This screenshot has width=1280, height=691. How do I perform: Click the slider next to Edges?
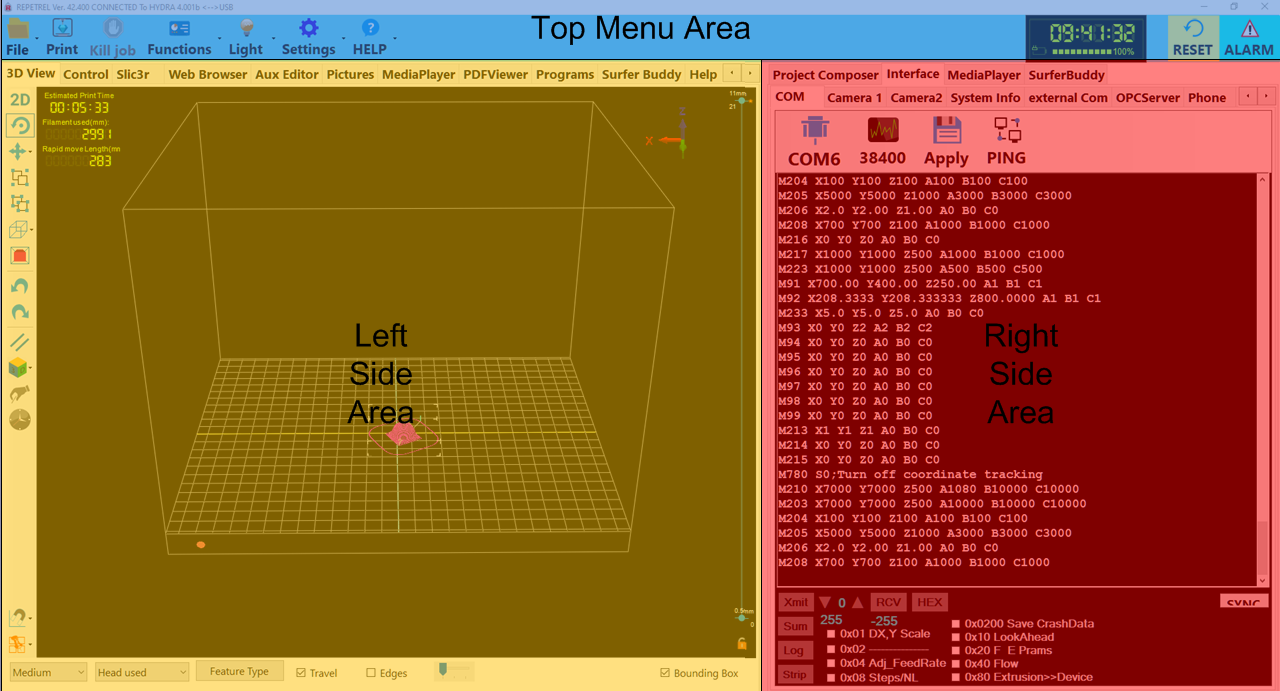click(x=443, y=670)
